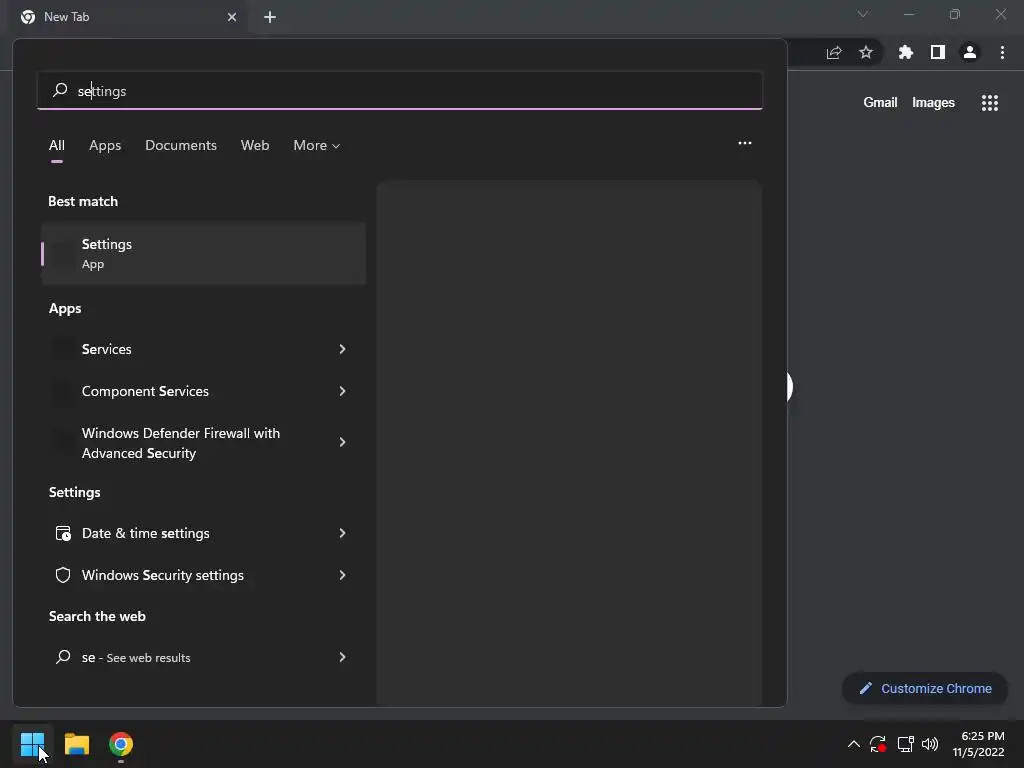
Task: Bookmark this tab with the star icon
Action: click(x=866, y=52)
